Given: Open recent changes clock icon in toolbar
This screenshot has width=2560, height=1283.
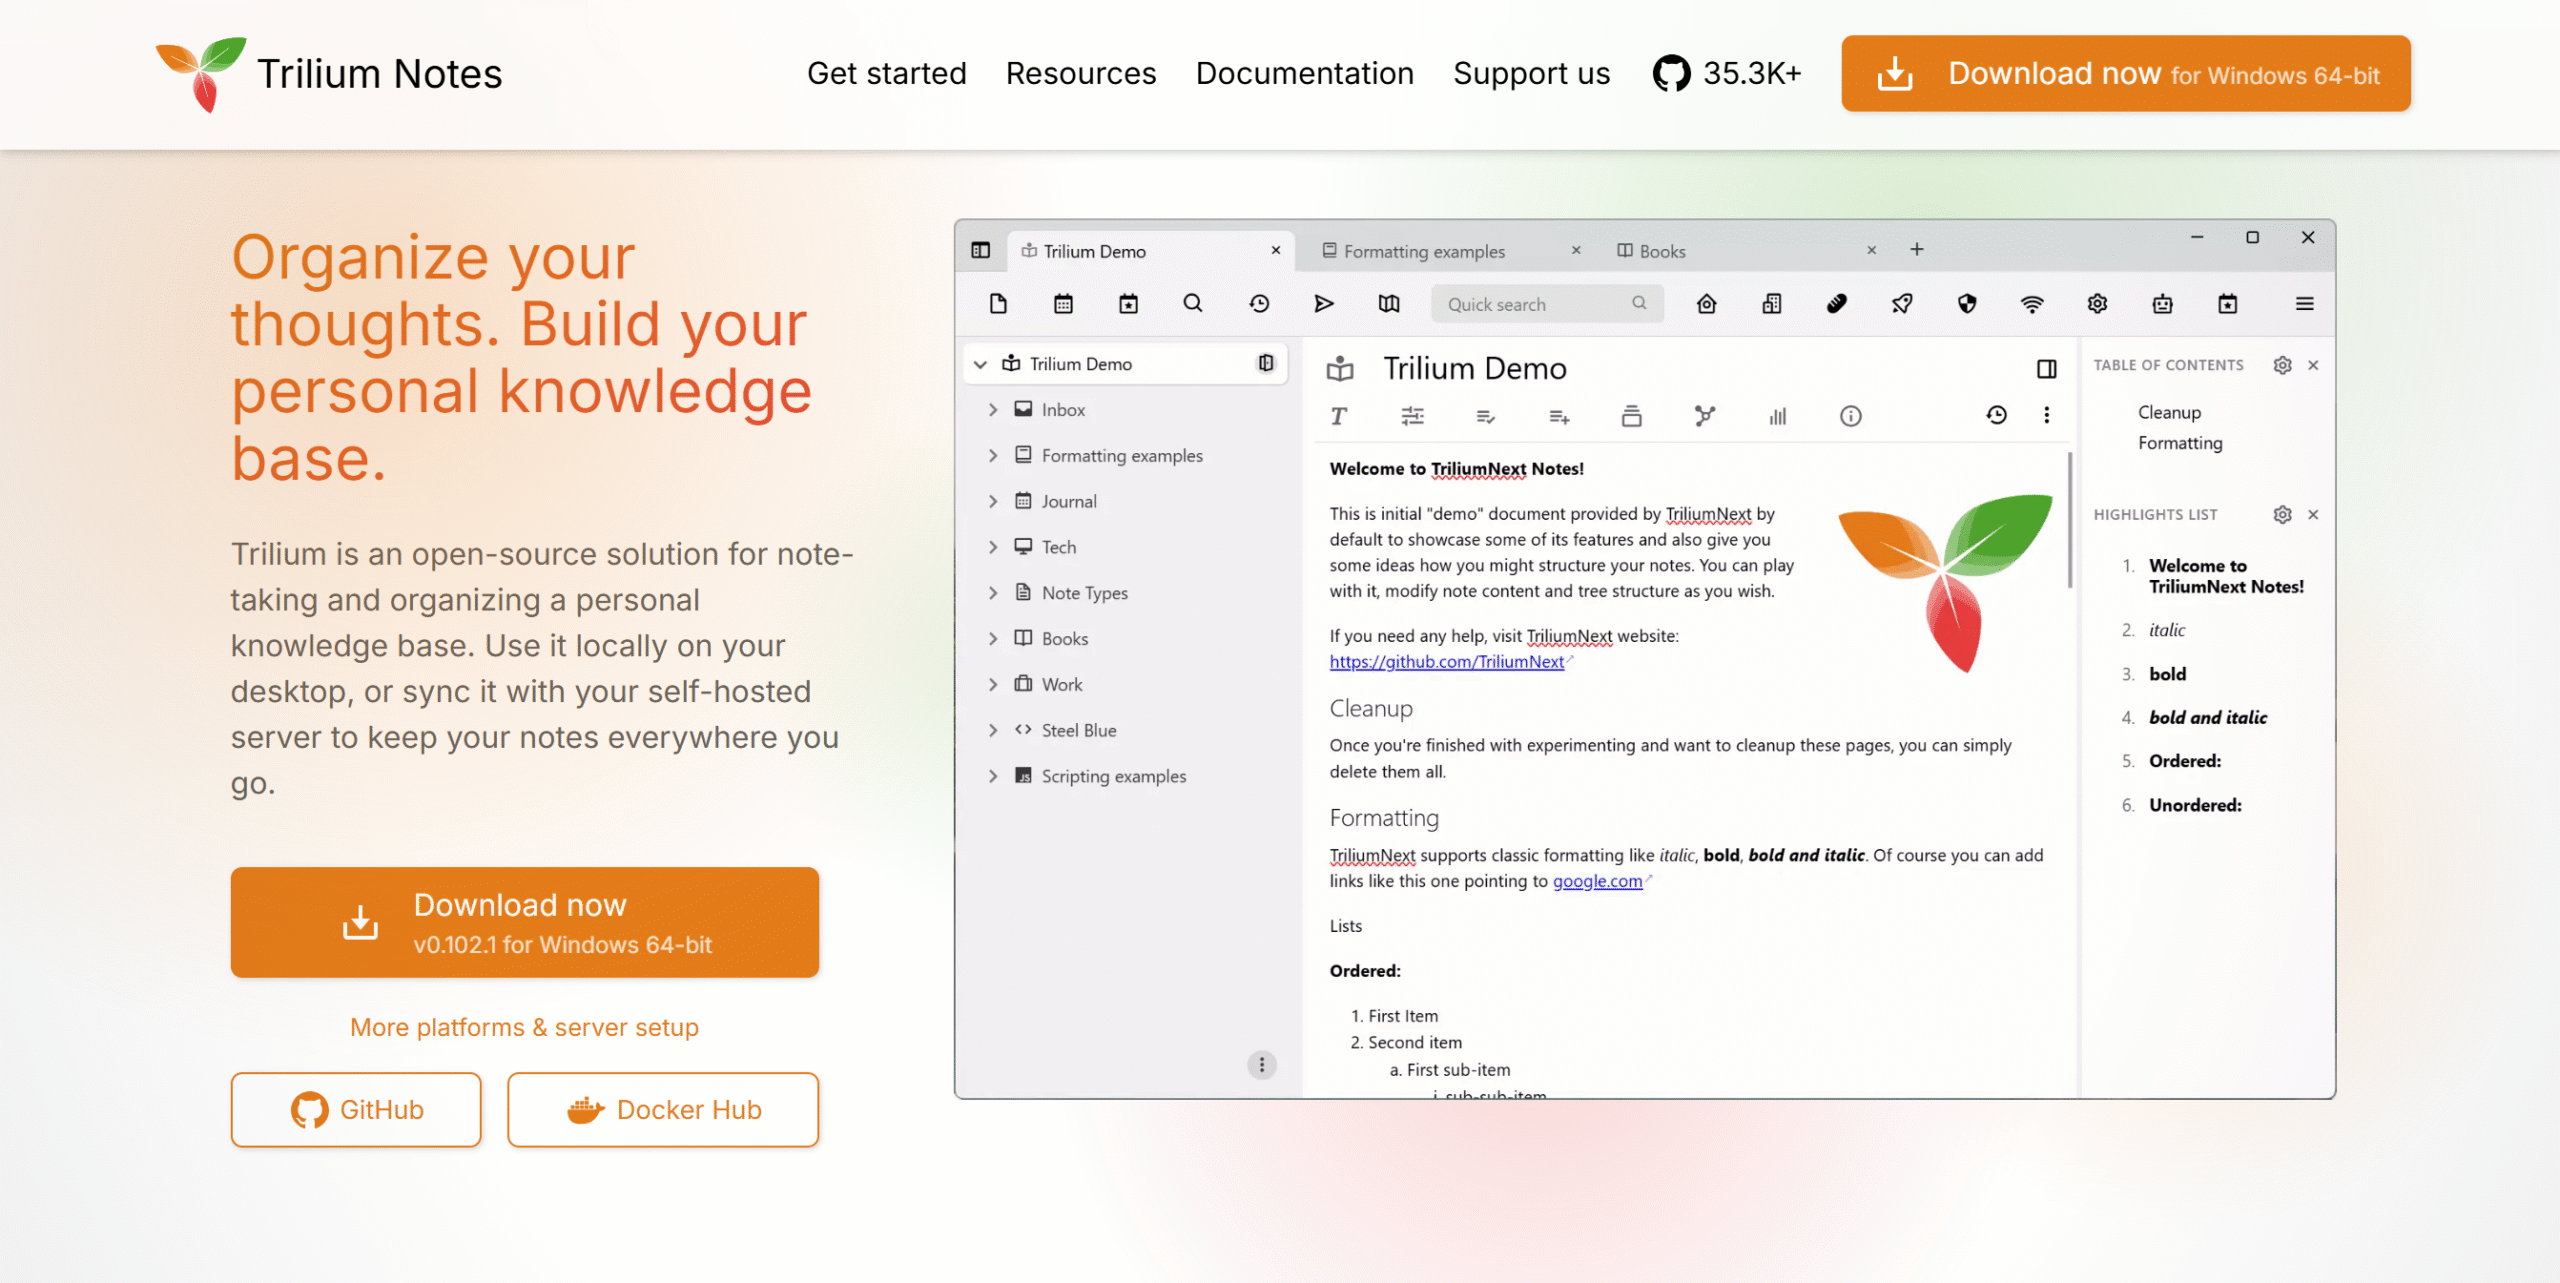Looking at the screenshot, I should pos(1259,304).
